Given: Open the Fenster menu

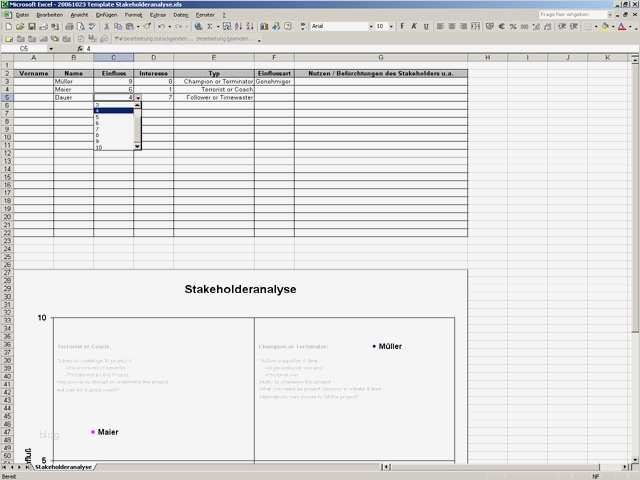Looking at the screenshot, I should (x=205, y=15).
